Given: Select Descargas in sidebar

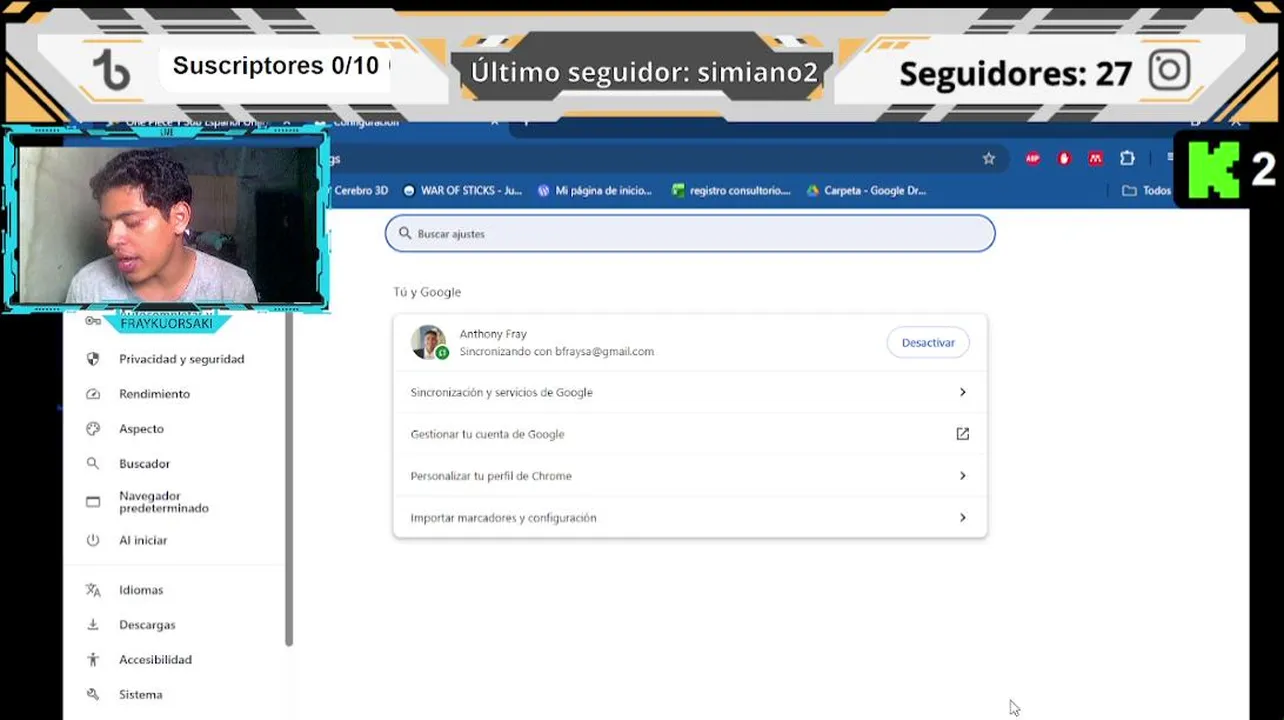Looking at the screenshot, I should [x=146, y=625].
